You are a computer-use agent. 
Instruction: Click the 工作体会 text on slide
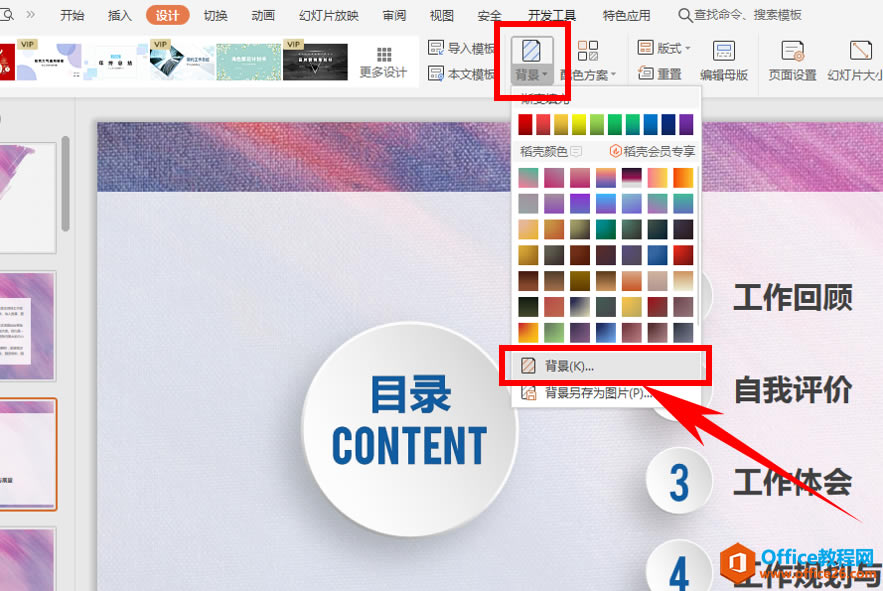pos(792,482)
